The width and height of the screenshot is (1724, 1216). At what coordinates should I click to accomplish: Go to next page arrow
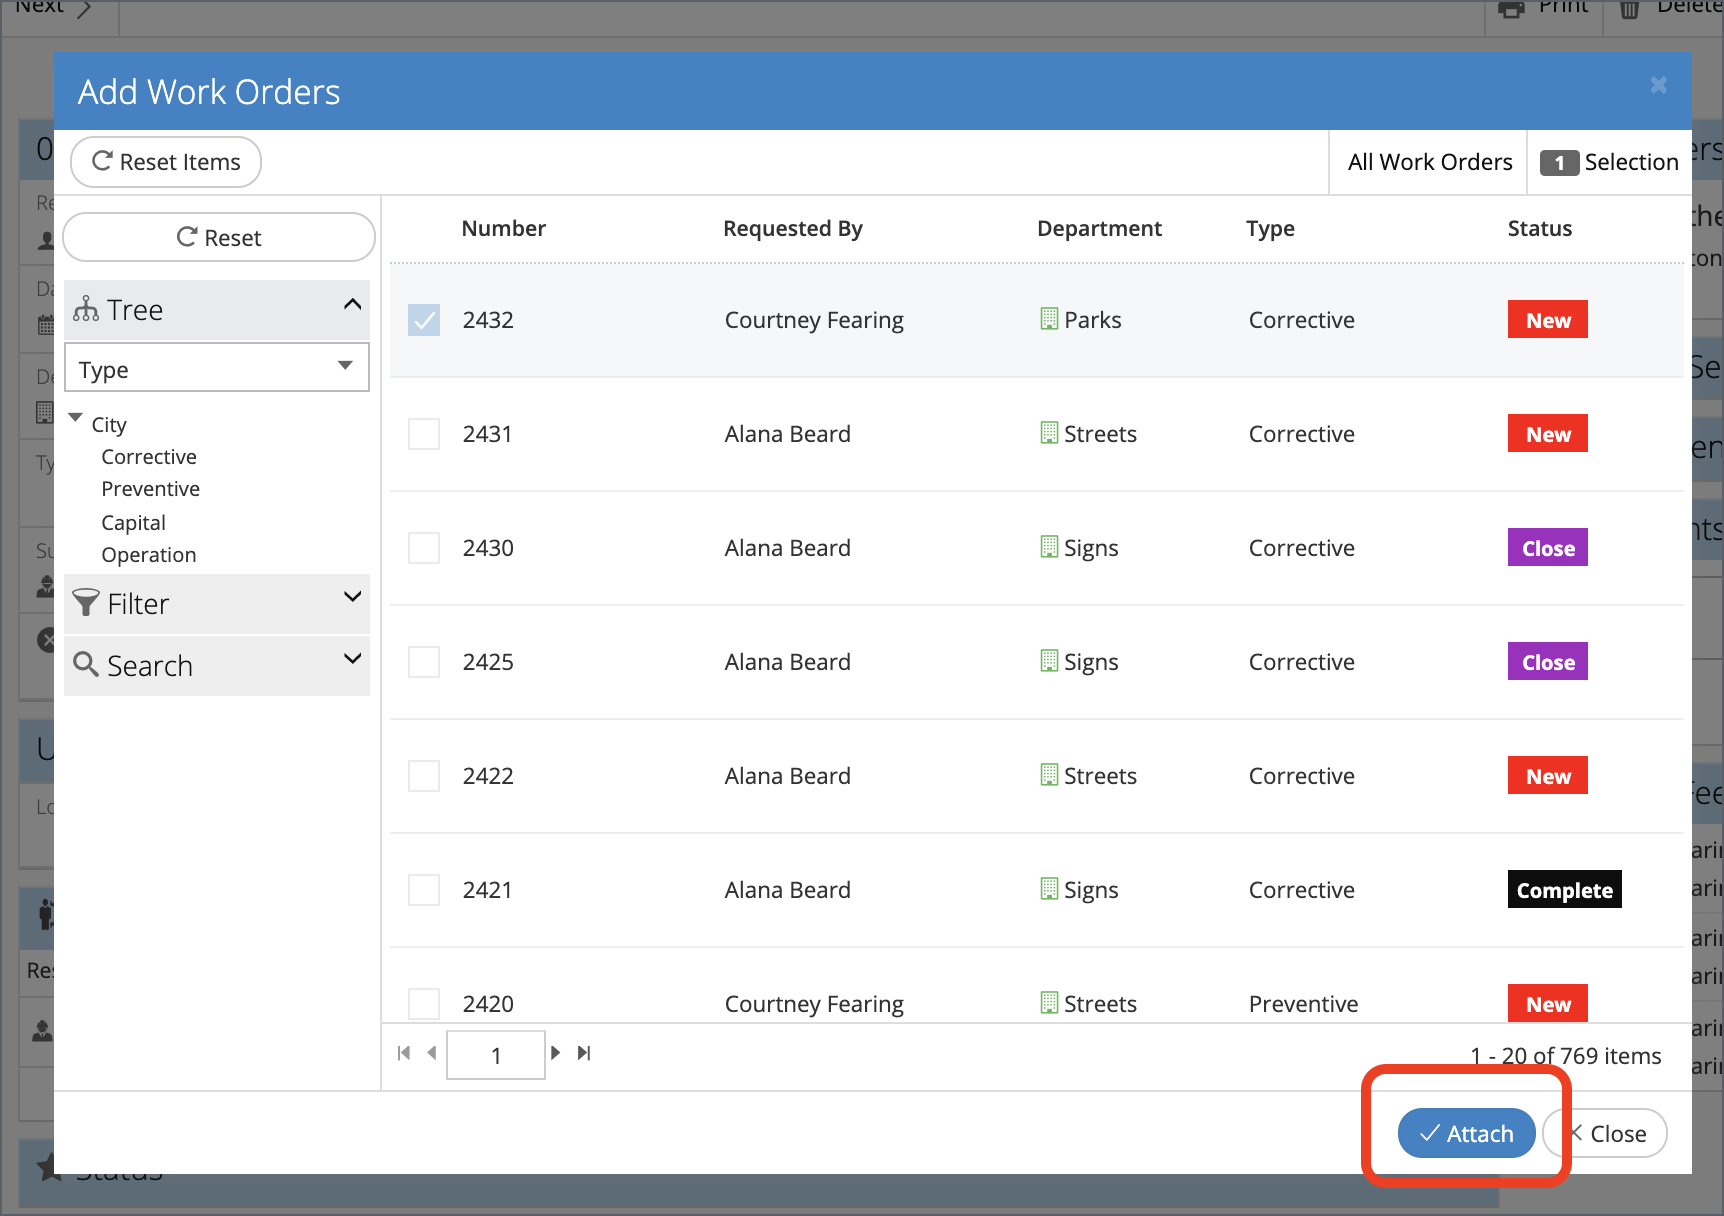point(556,1053)
